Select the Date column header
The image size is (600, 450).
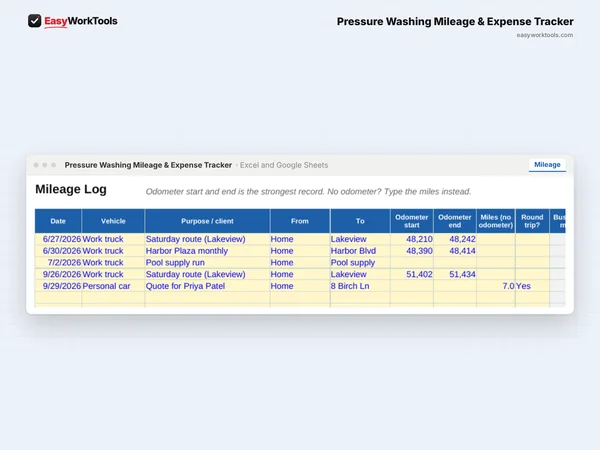click(x=58, y=221)
